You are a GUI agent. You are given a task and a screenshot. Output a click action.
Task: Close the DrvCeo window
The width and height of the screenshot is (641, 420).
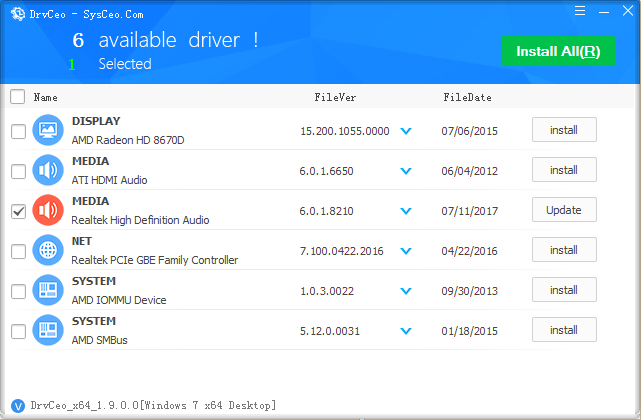click(628, 11)
